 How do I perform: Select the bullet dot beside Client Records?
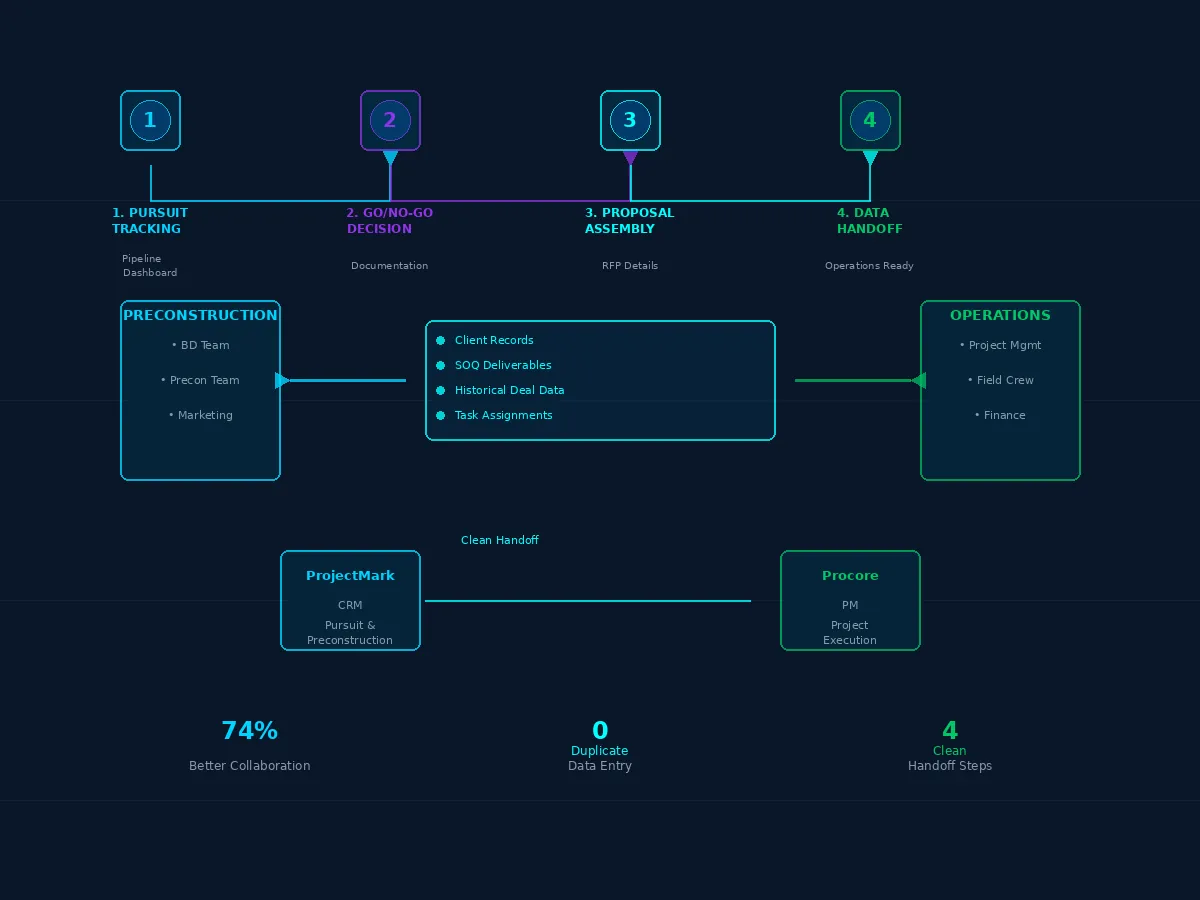(x=440, y=340)
